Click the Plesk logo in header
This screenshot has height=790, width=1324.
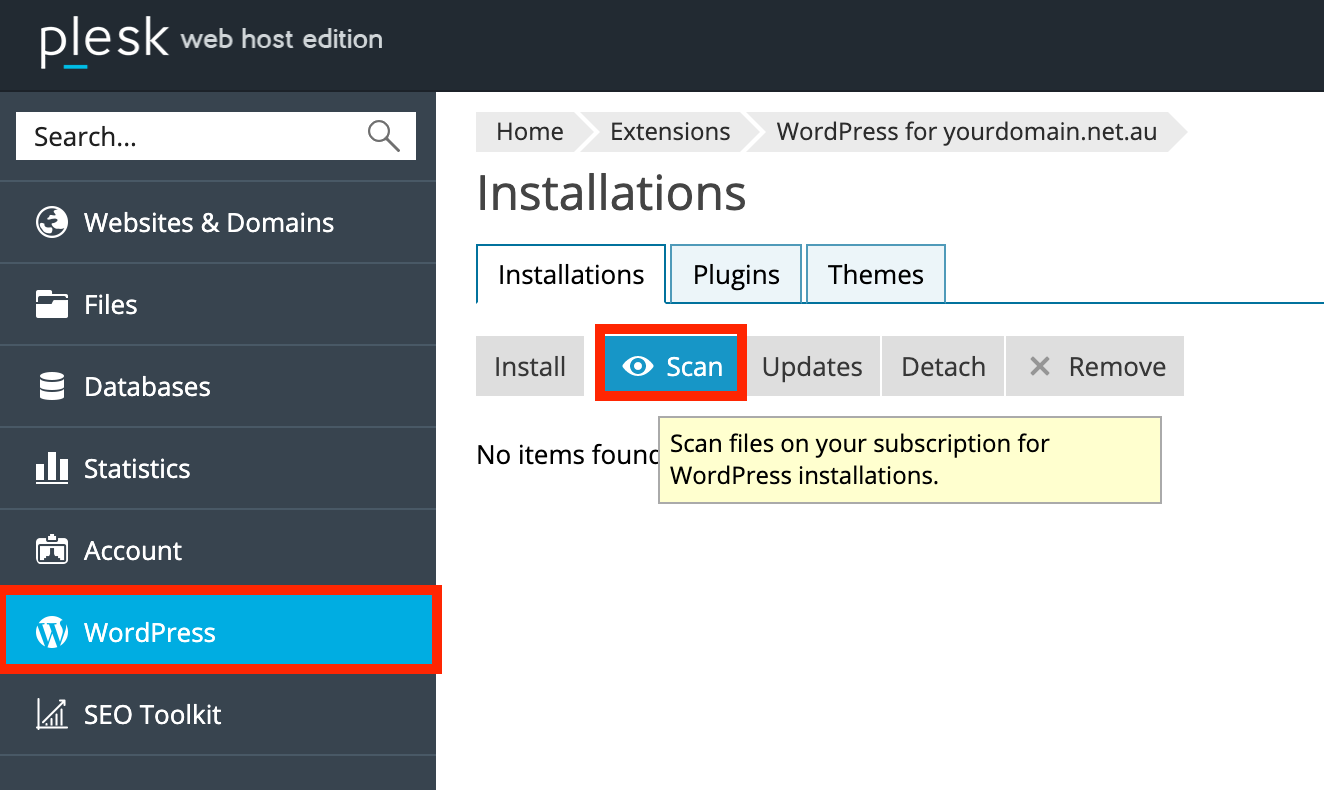[x=104, y=43]
